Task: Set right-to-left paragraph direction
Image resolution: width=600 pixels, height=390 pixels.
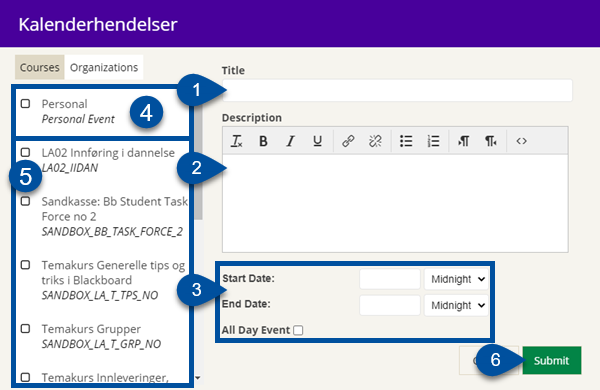Action: 491,141
